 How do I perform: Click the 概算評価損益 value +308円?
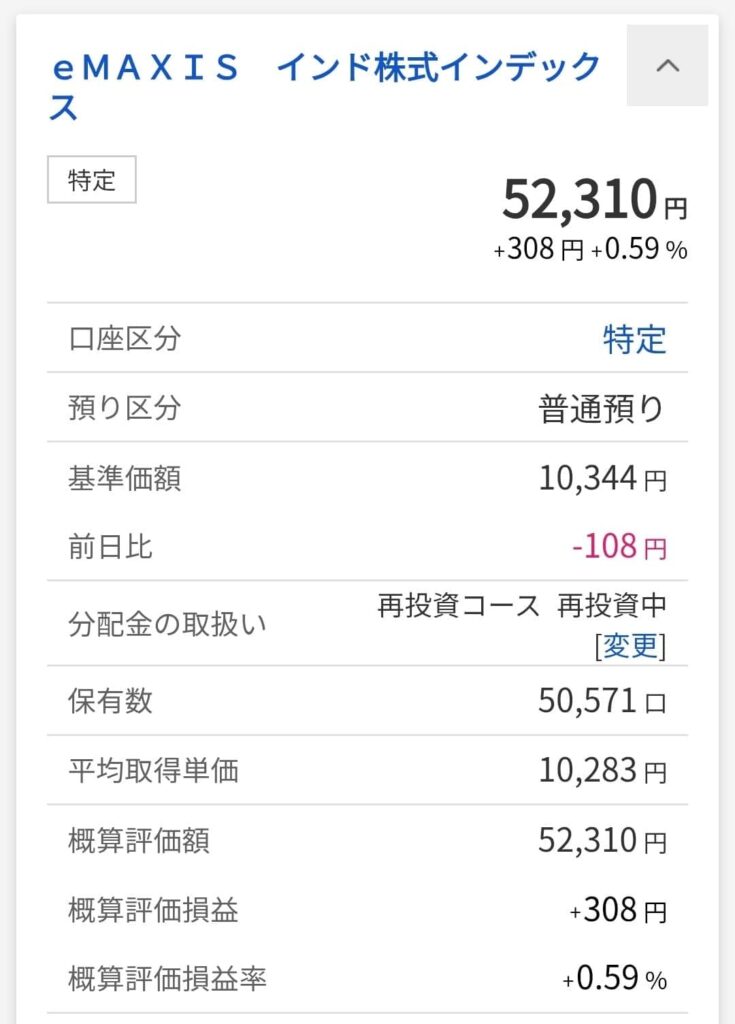(617, 910)
